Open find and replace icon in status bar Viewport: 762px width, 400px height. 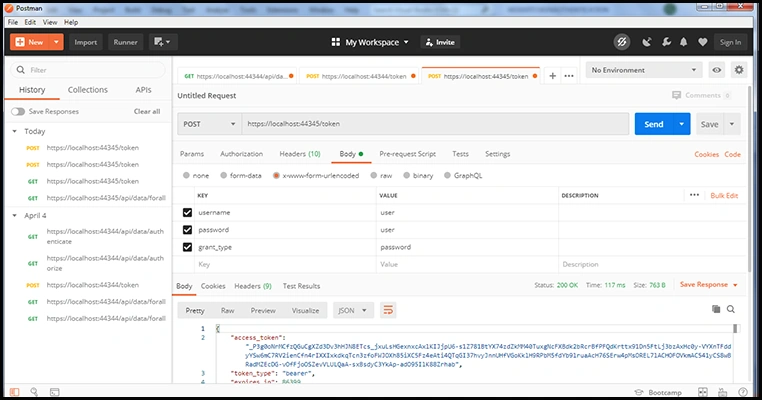34,392
